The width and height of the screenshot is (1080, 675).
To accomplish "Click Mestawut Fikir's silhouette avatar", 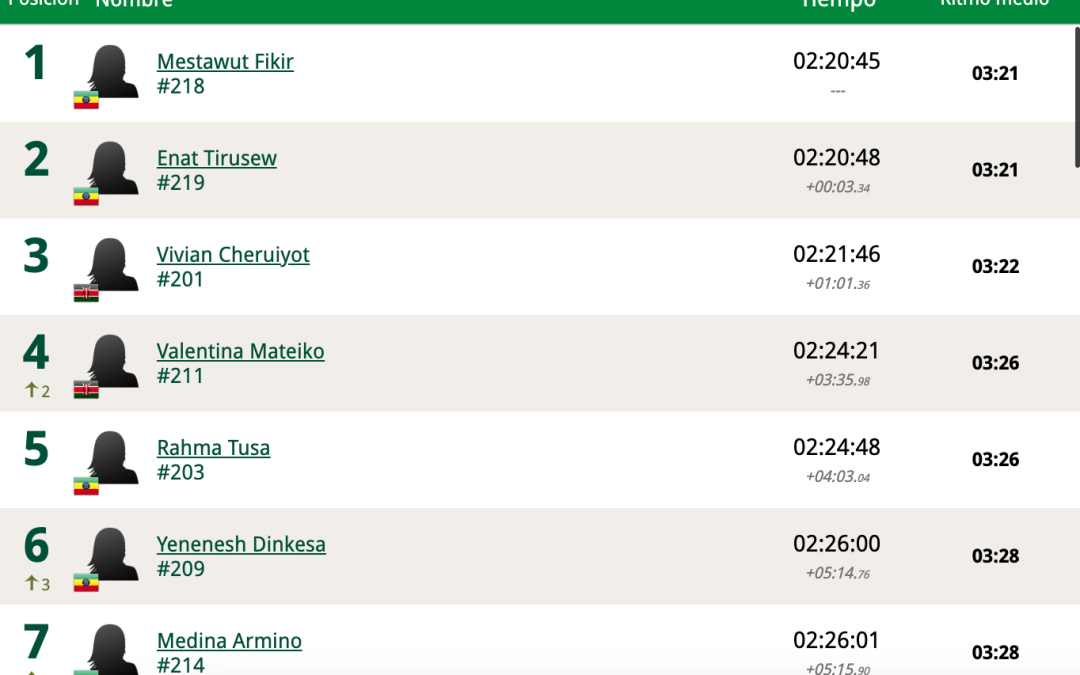I will pyautogui.click(x=113, y=70).
